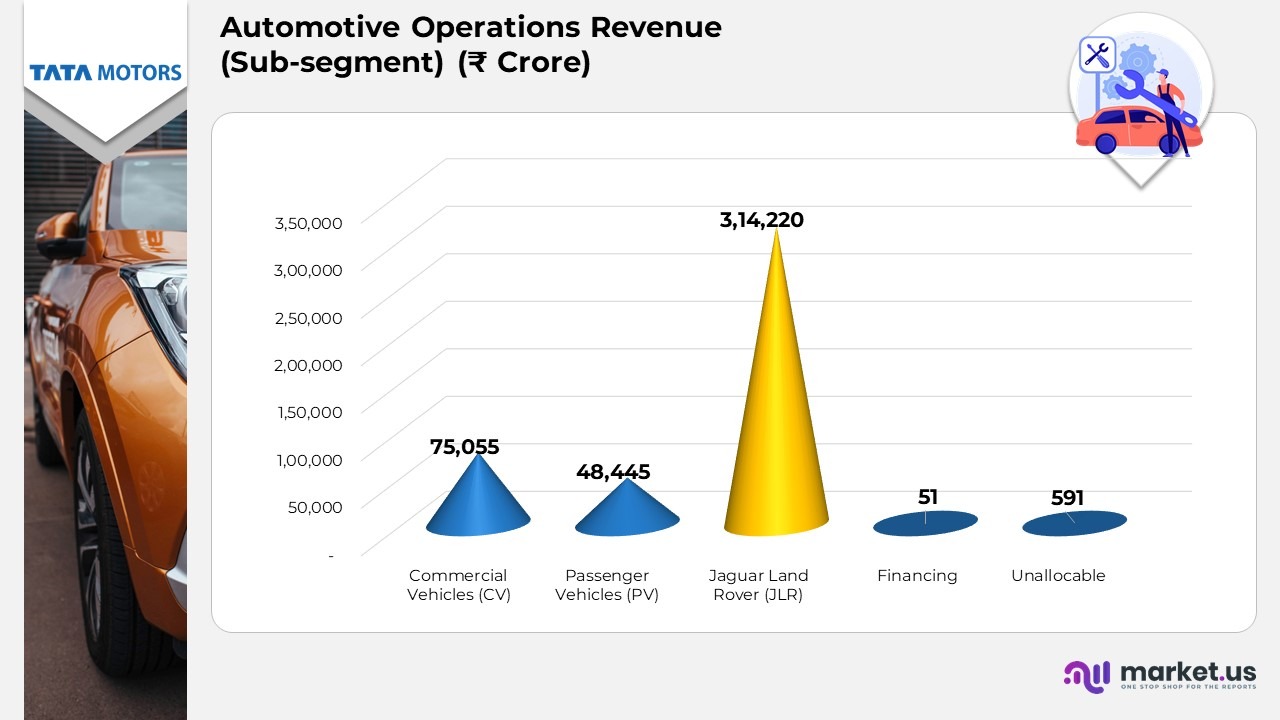The image size is (1280, 720).
Task: Click the Passenger Vehicles (PV) axis label
Action: coord(607,585)
